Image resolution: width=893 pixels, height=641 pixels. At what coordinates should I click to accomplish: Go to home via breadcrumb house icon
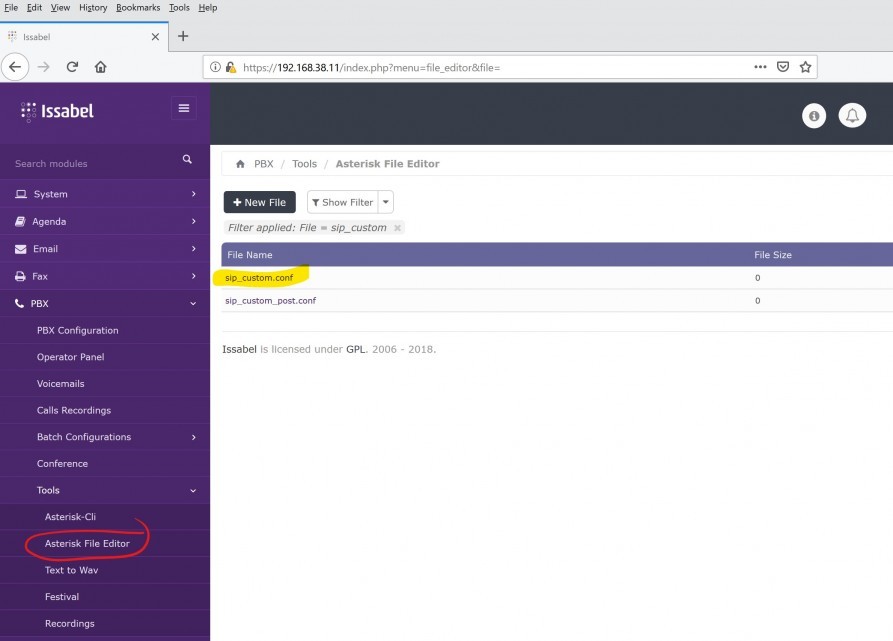click(240, 164)
